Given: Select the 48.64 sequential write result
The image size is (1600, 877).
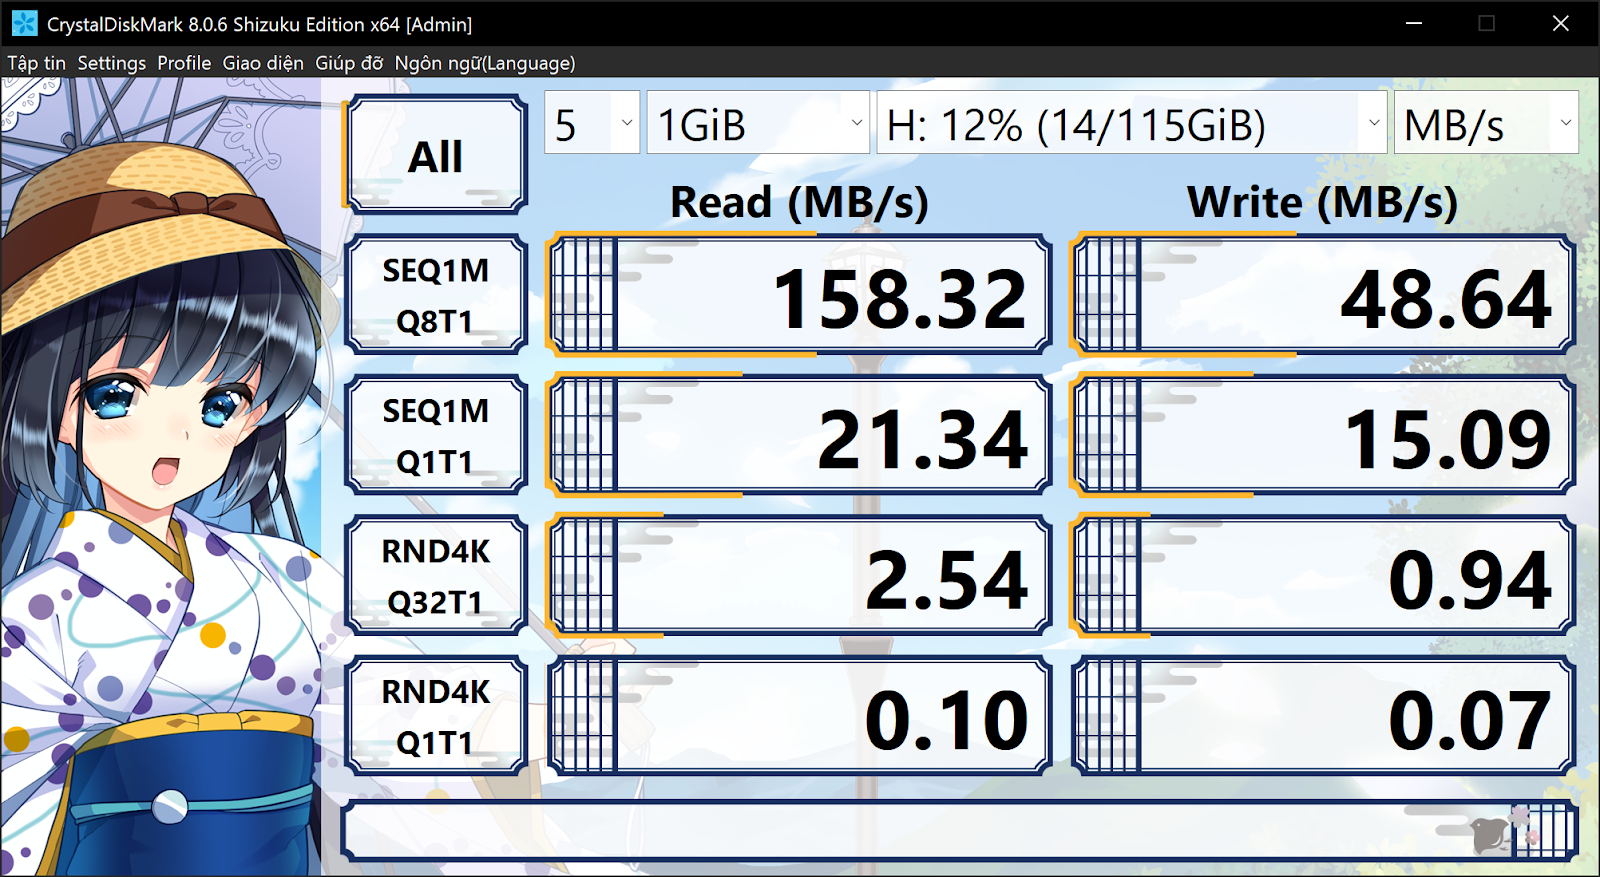Looking at the screenshot, I should click(1323, 295).
